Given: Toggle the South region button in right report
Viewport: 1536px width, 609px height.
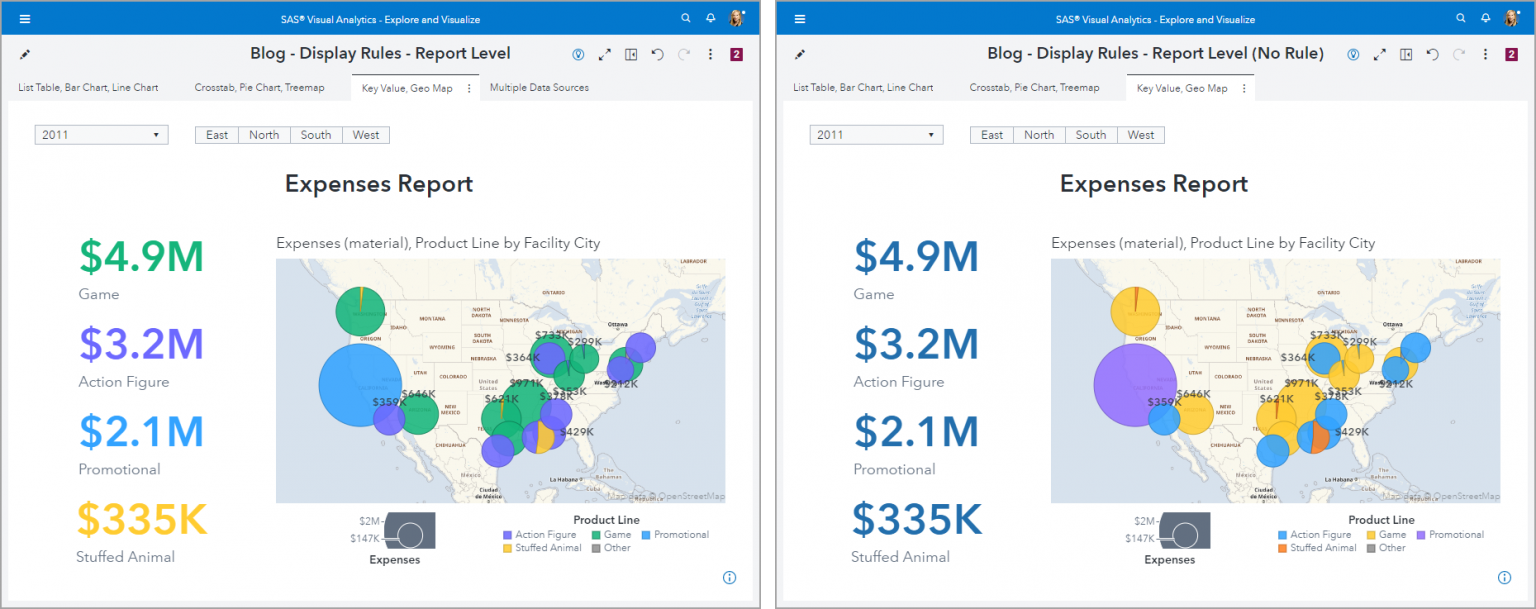Looking at the screenshot, I should coord(1090,135).
